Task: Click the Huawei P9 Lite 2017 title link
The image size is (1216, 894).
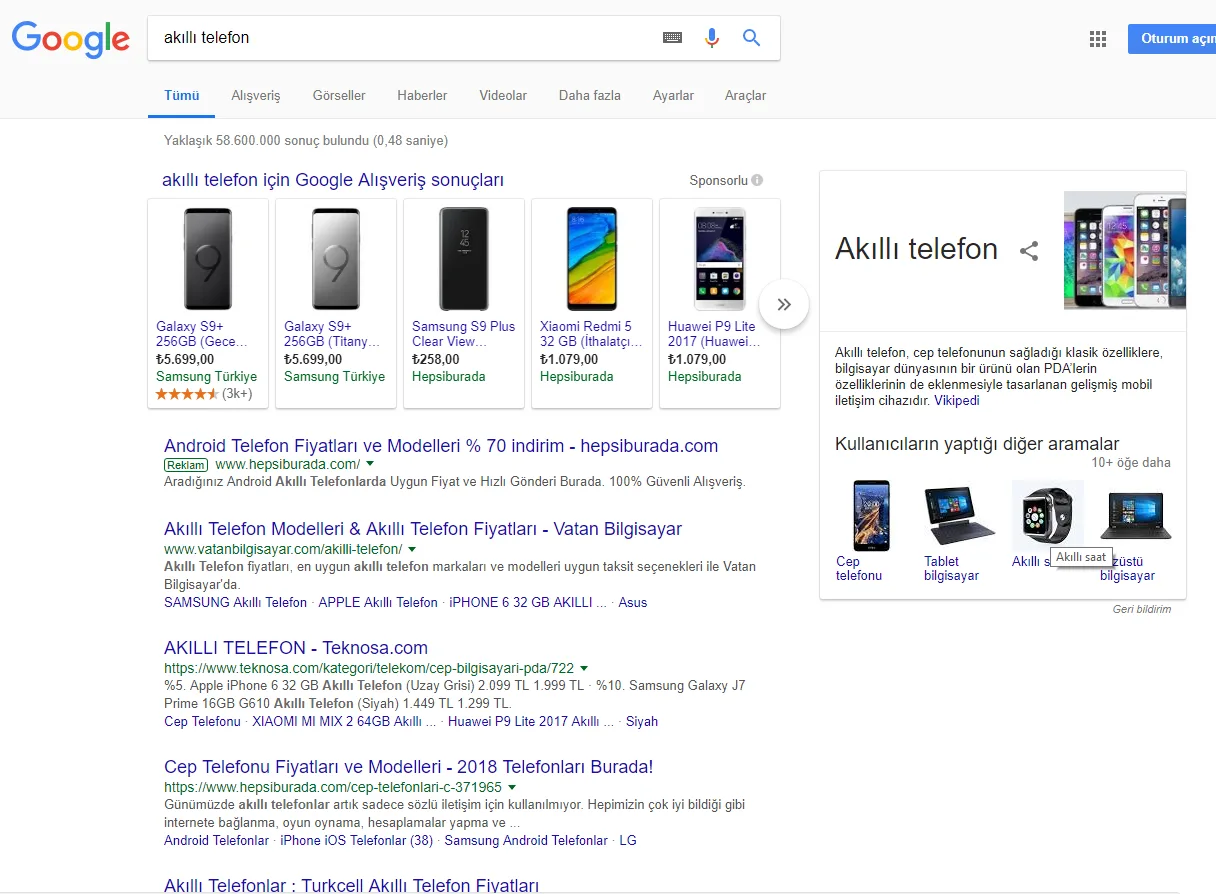Action: tap(714, 334)
